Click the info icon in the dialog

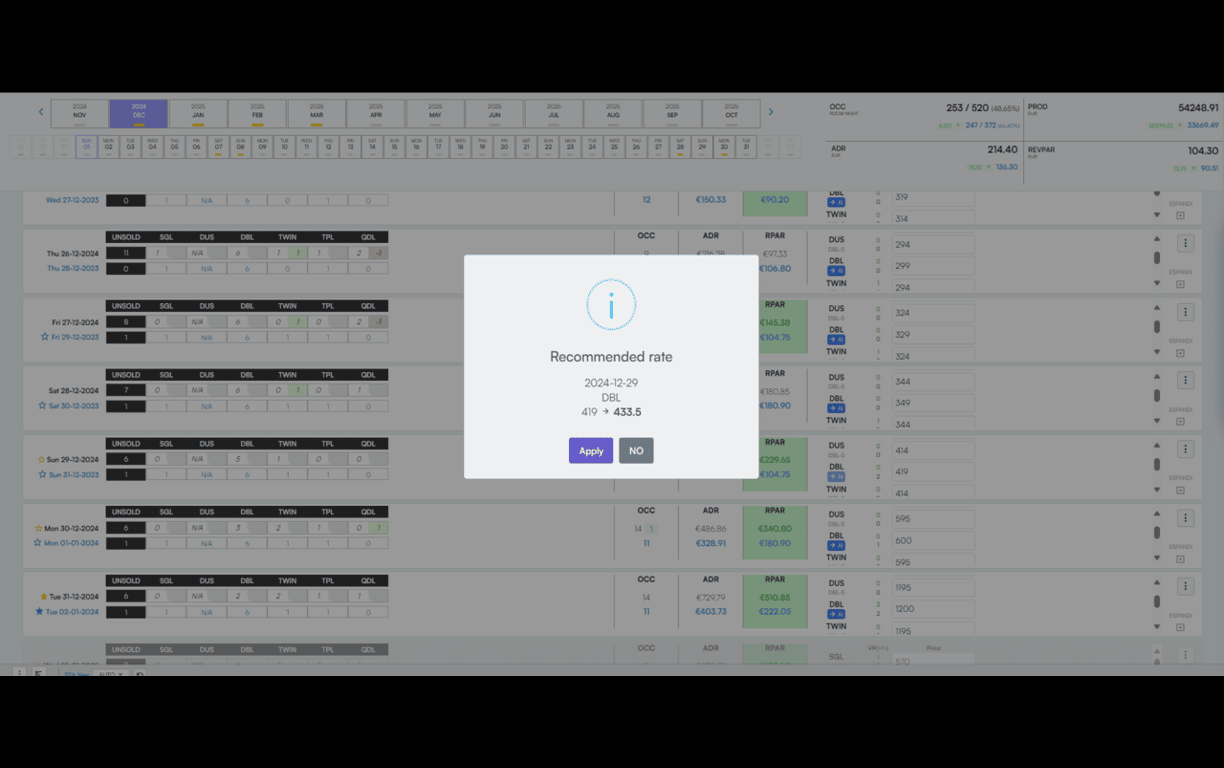click(x=611, y=304)
